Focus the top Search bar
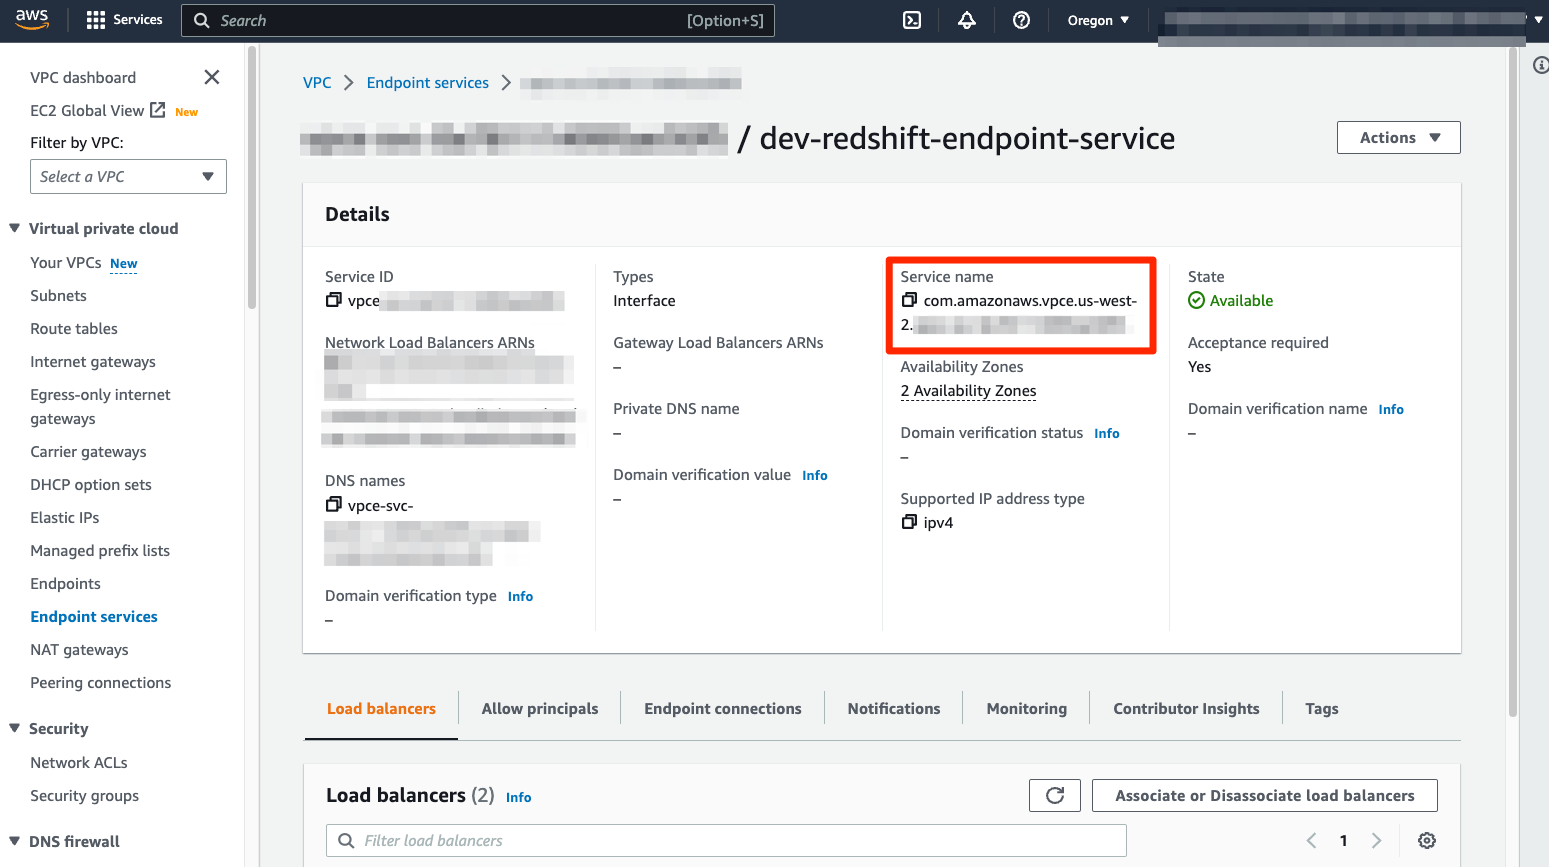Image resolution: width=1549 pixels, height=867 pixels. tap(478, 20)
